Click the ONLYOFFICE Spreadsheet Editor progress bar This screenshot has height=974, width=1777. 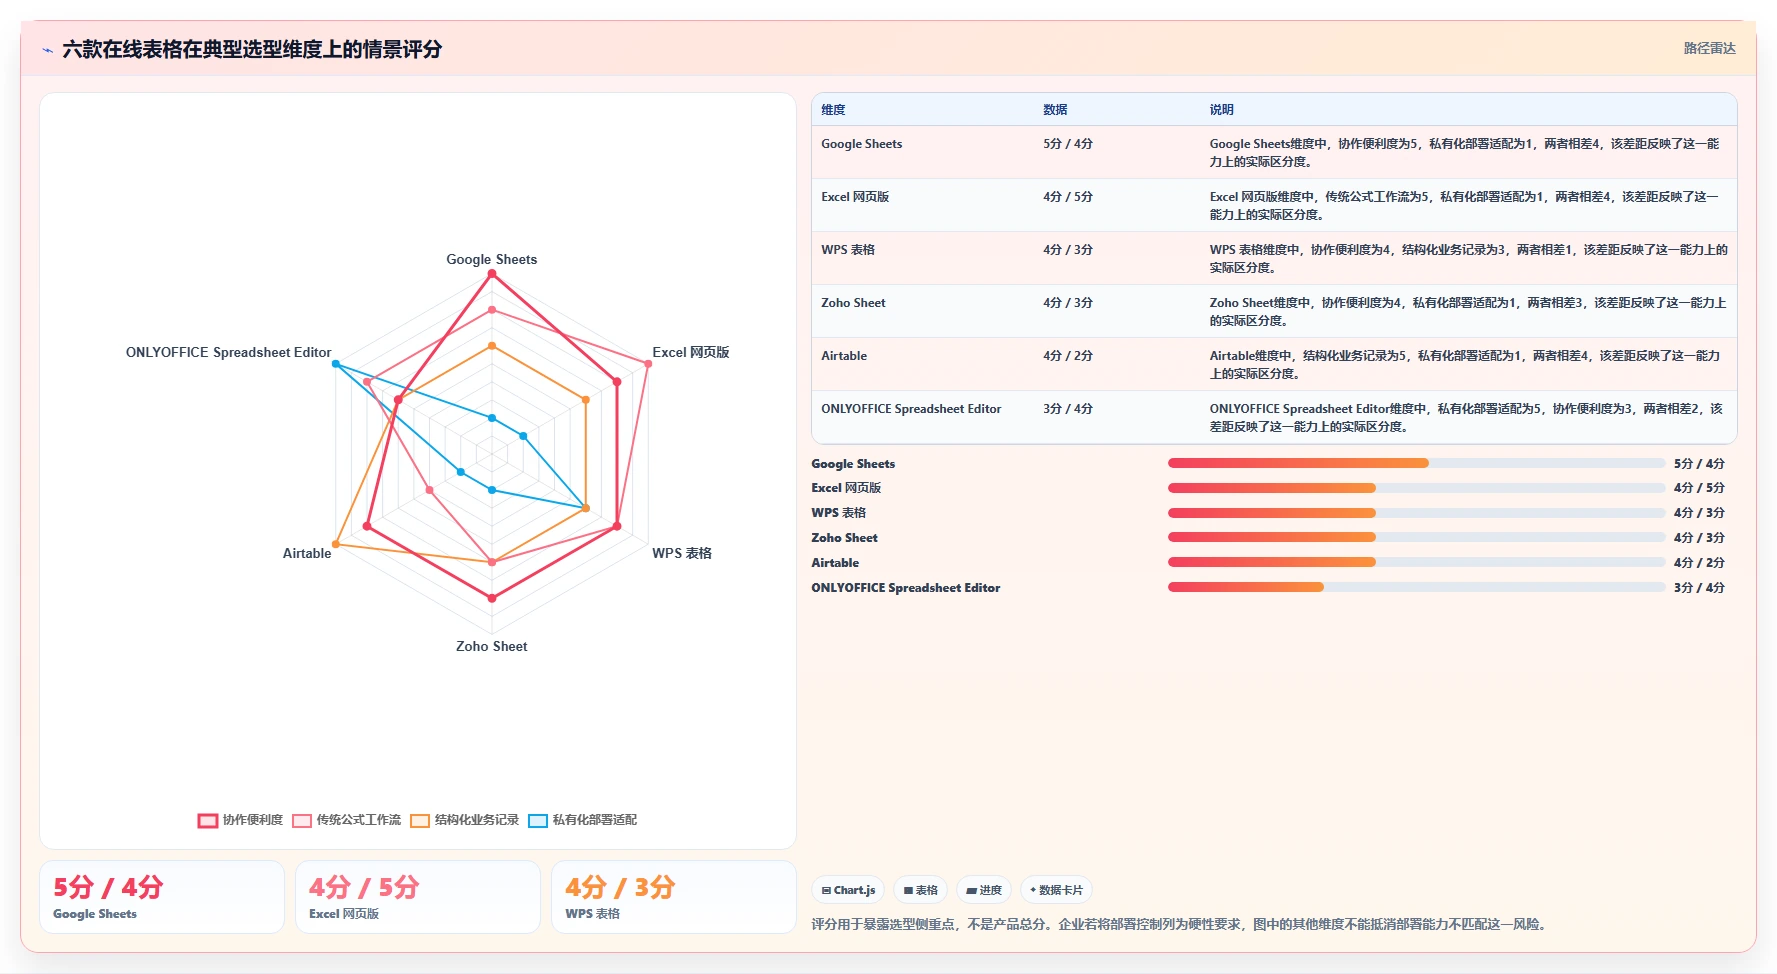[1416, 587]
